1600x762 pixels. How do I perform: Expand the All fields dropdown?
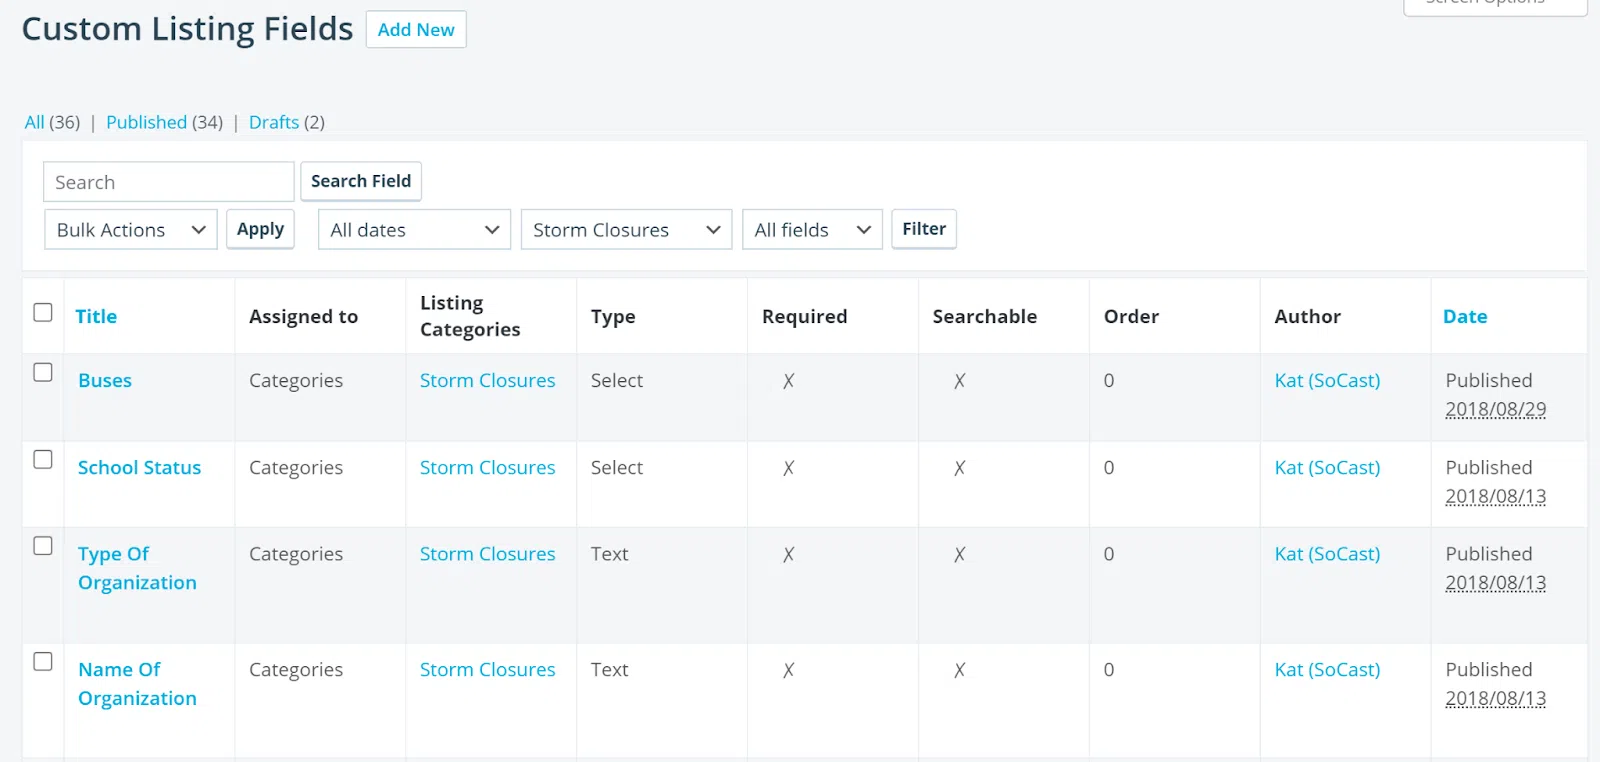[x=811, y=230]
